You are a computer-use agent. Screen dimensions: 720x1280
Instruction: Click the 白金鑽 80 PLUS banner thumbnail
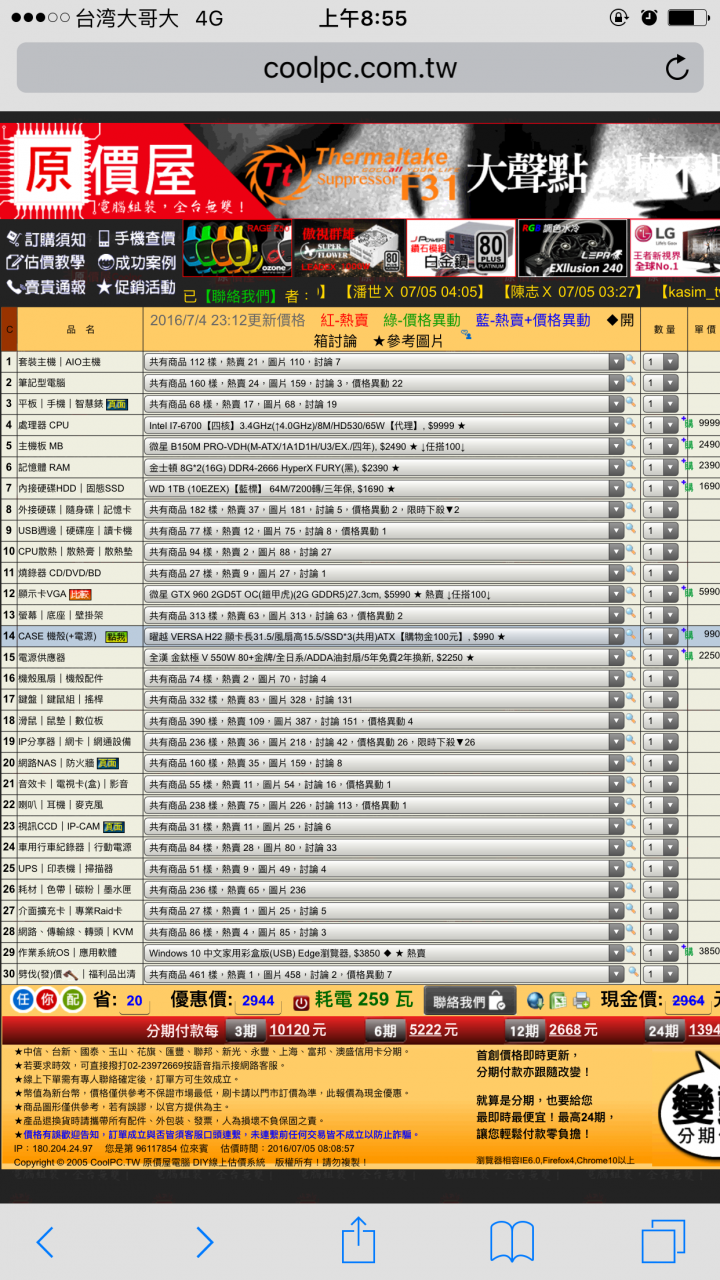(461, 248)
